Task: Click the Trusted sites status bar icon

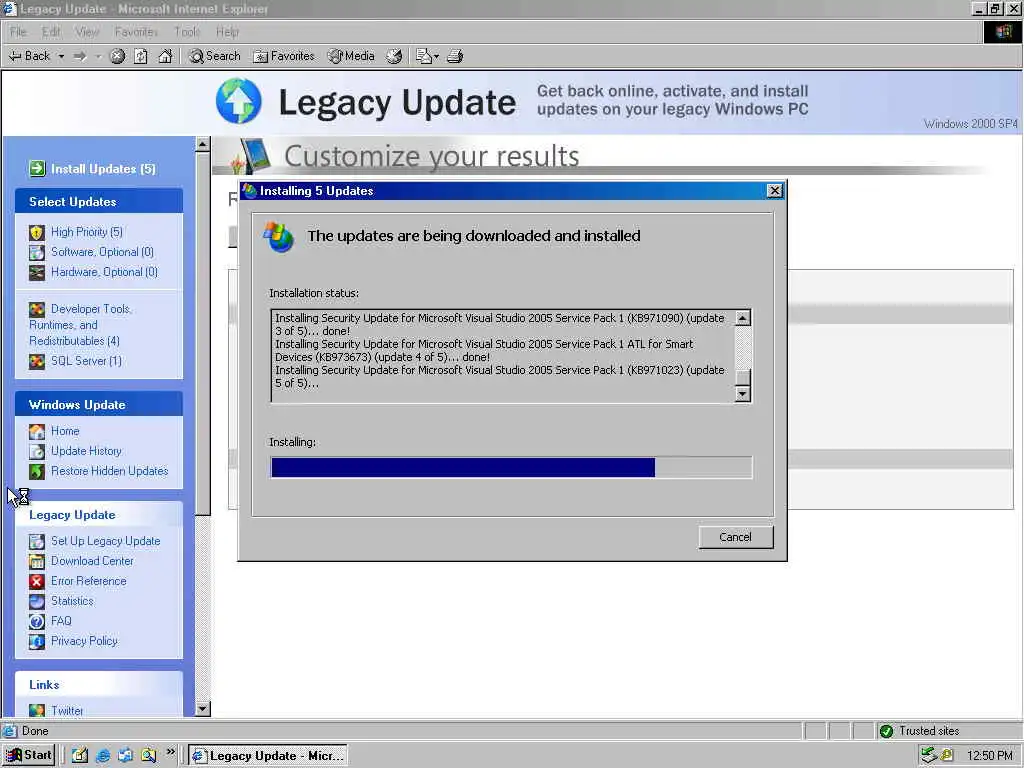Action: click(886, 731)
